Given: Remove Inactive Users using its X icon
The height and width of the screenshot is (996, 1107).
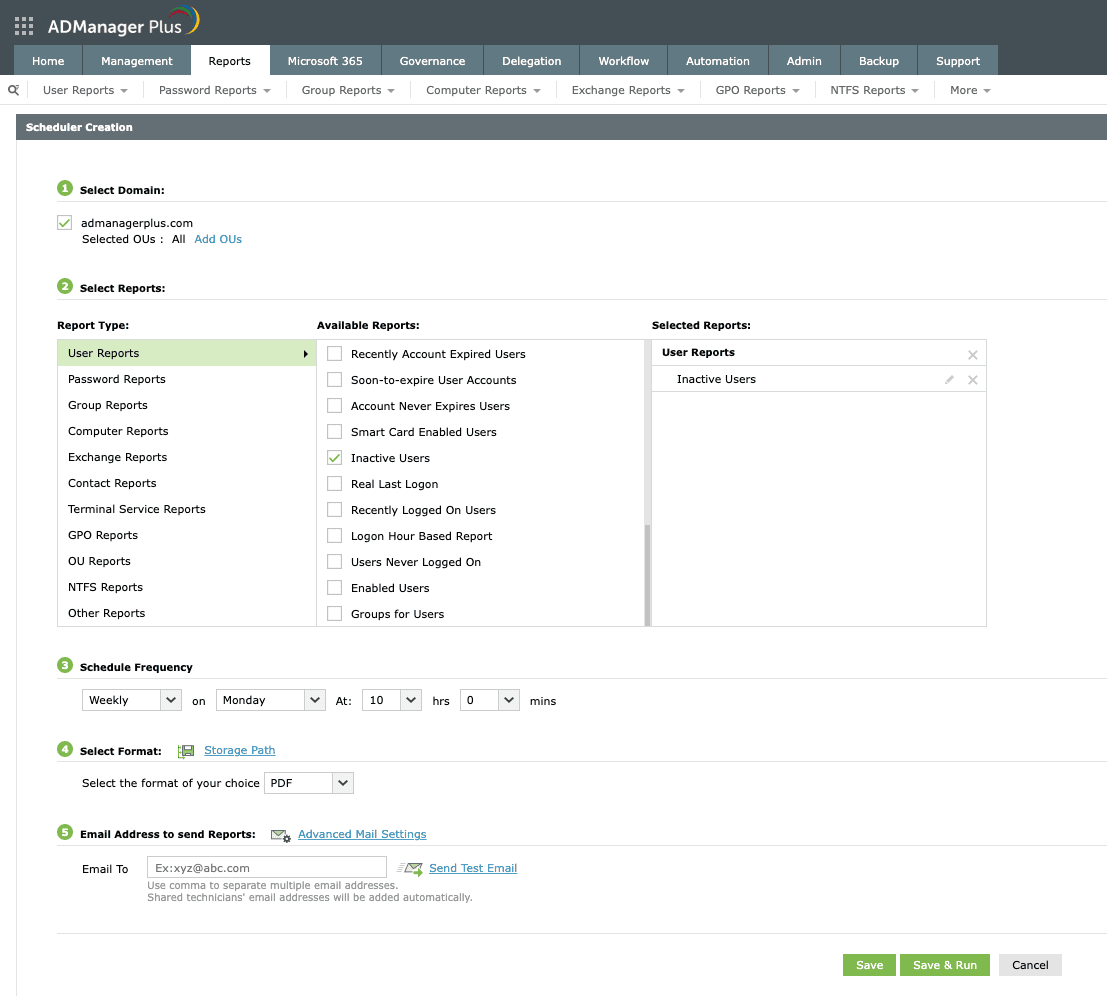Looking at the screenshot, I should pos(971,379).
